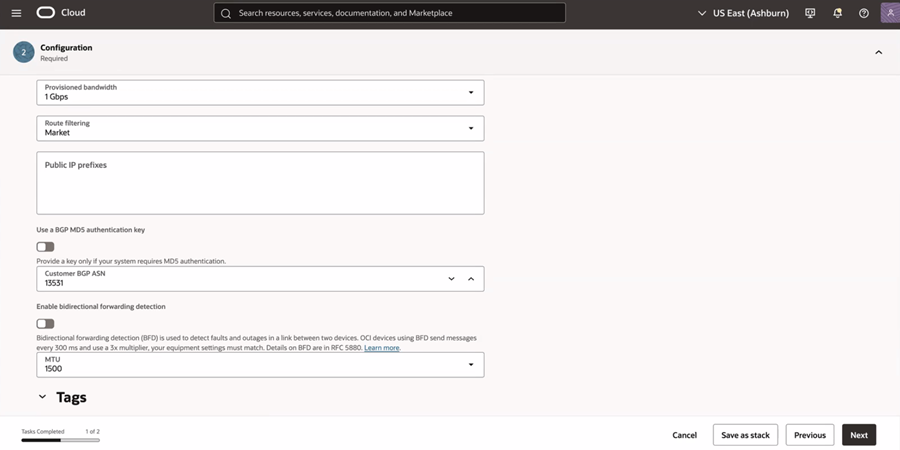The height and width of the screenshot is (450, 900).
Task: Click the Next button
Action: coord(859,435)
